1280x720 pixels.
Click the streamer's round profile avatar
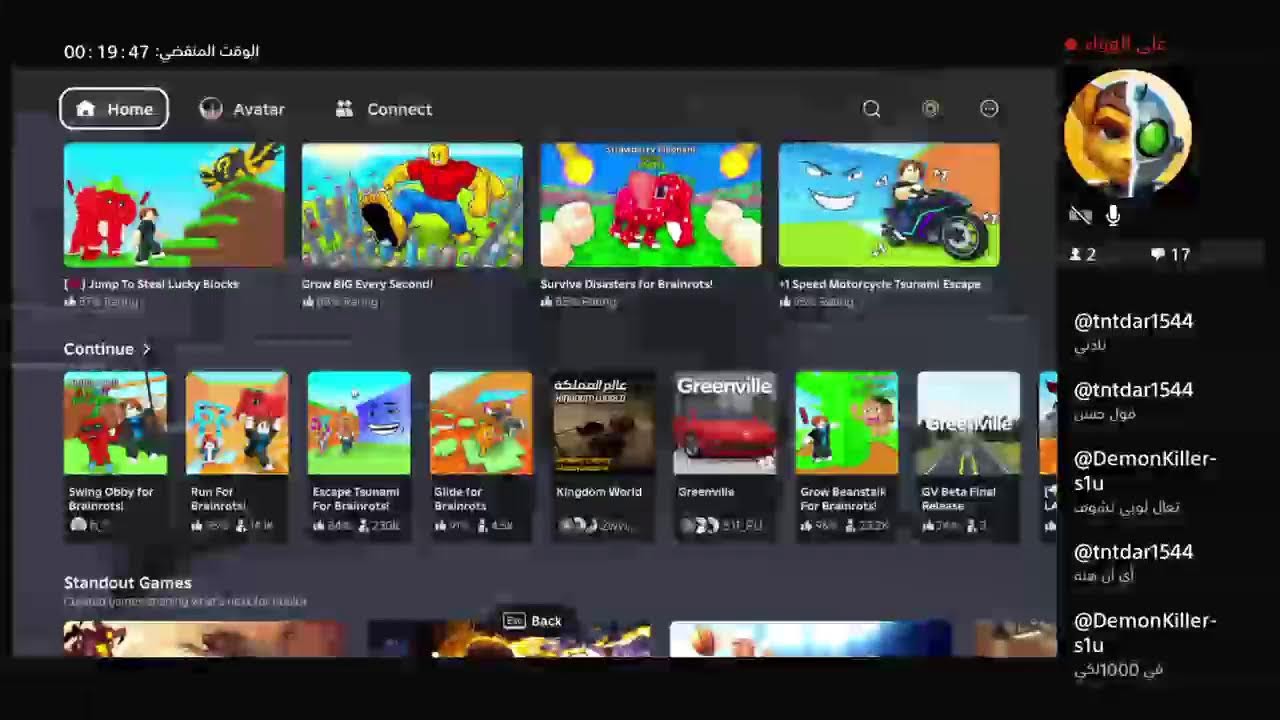(x=1127, y=132)
